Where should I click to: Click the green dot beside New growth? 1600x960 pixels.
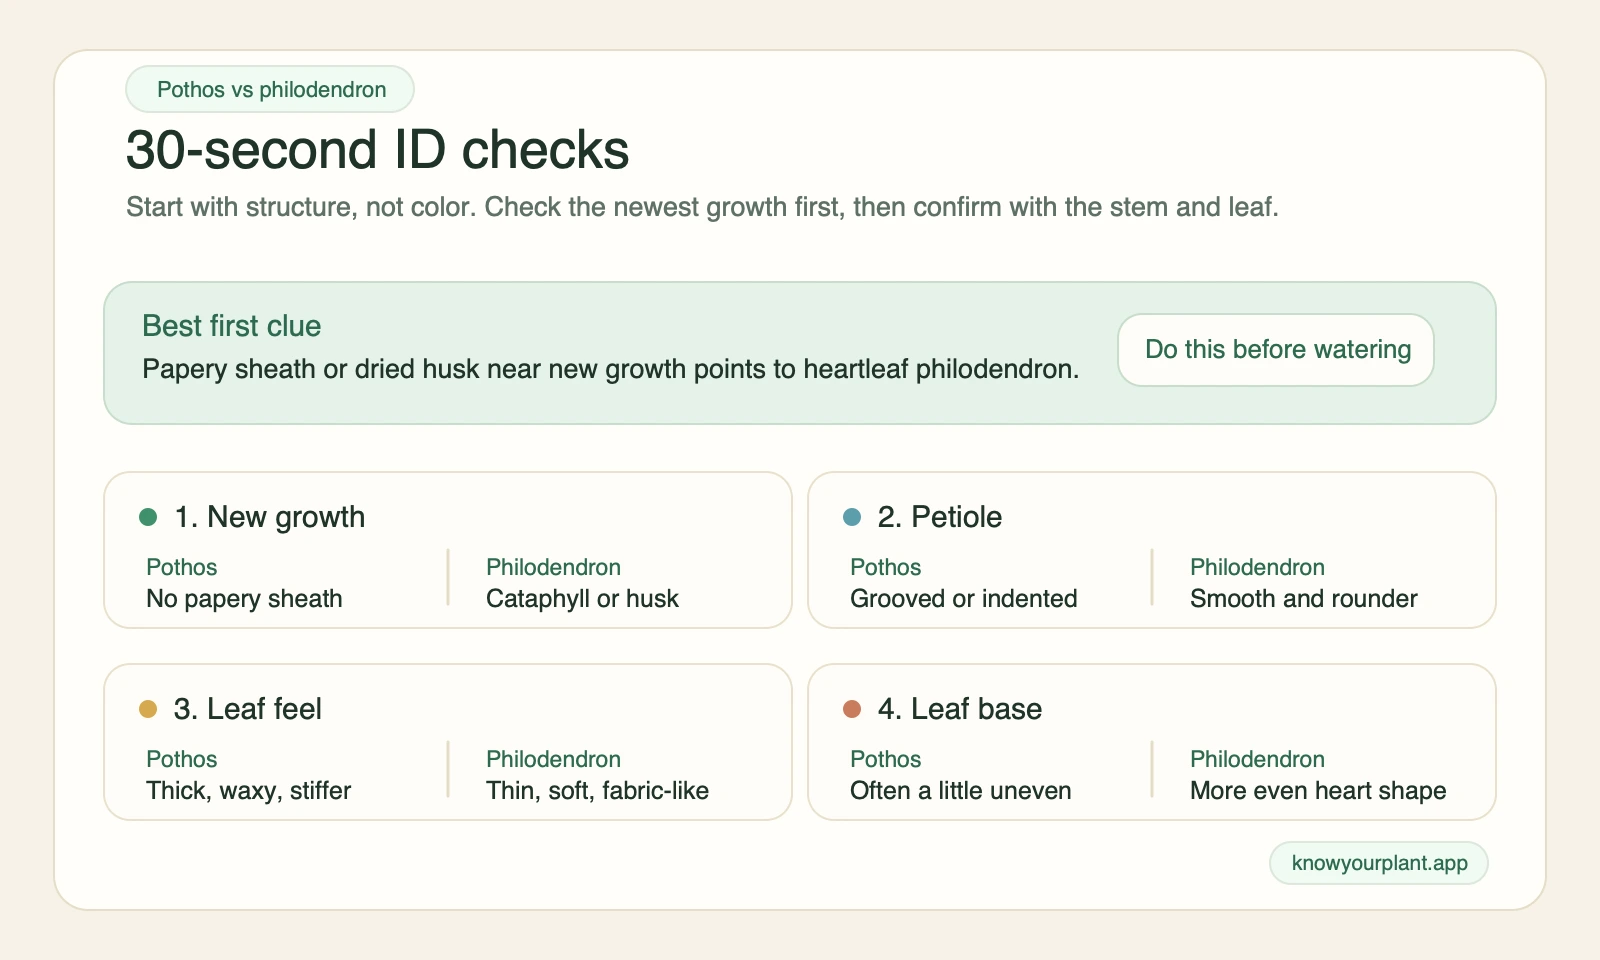(148, 517)
